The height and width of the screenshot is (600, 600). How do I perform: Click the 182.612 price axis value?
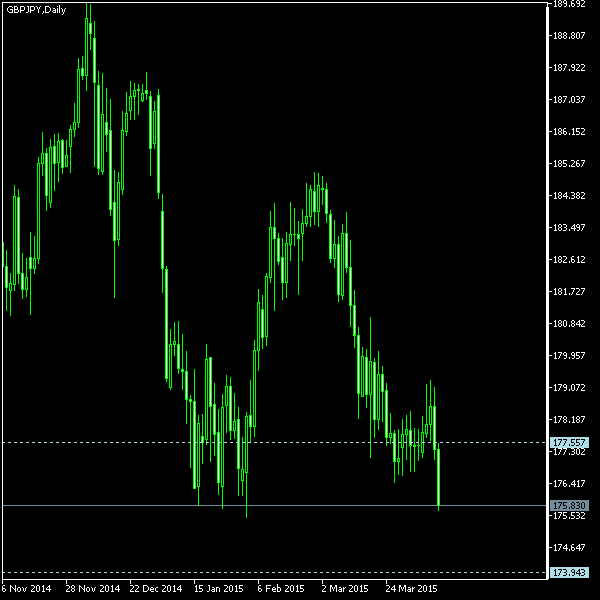[x=569, y=260]
